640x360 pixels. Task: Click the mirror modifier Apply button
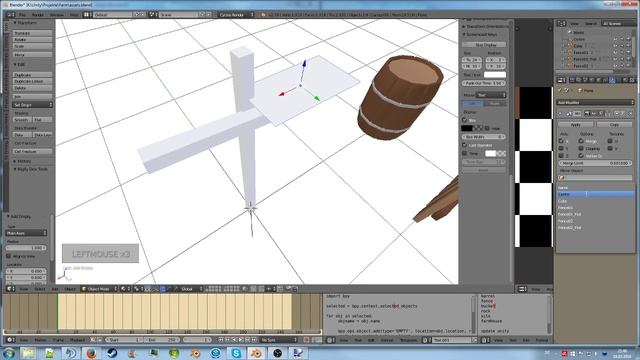(x=576, y=124)
